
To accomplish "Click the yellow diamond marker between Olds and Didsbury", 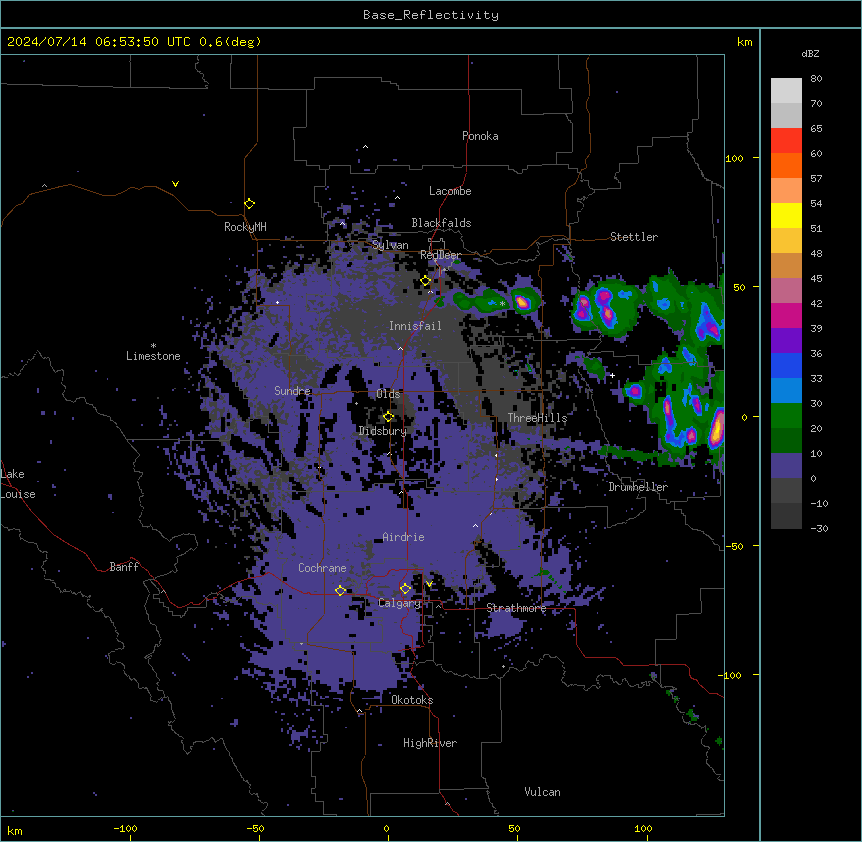I will pyautogui.click(x=389, y=417).
